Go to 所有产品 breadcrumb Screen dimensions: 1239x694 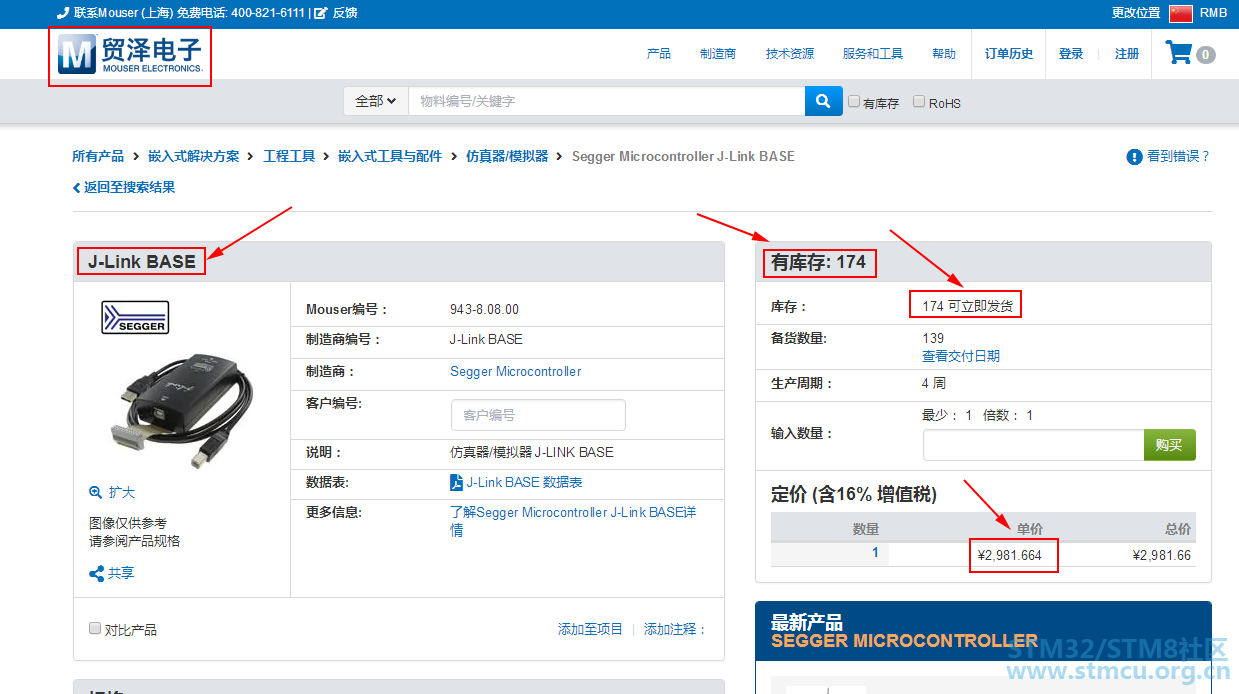98,156
